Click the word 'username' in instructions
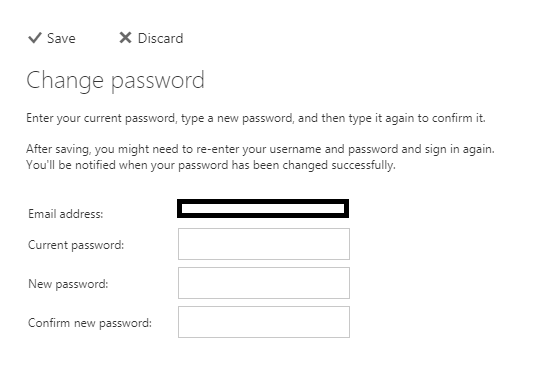Viewport: 554px width, 390px height. pos(295,149)
